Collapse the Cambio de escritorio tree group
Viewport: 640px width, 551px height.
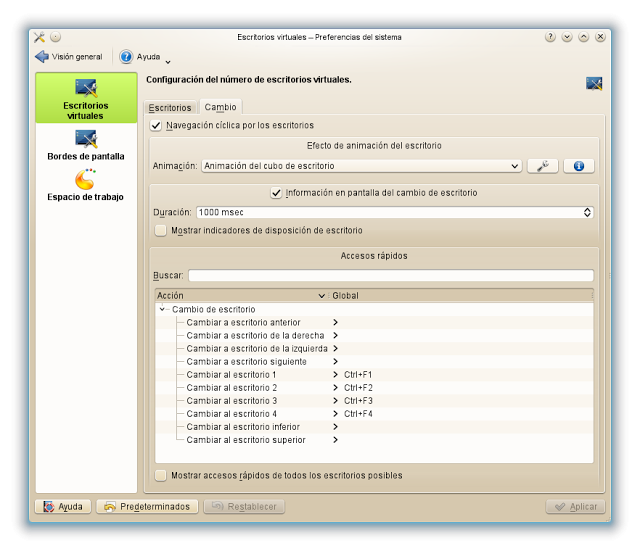coord(163,310)
